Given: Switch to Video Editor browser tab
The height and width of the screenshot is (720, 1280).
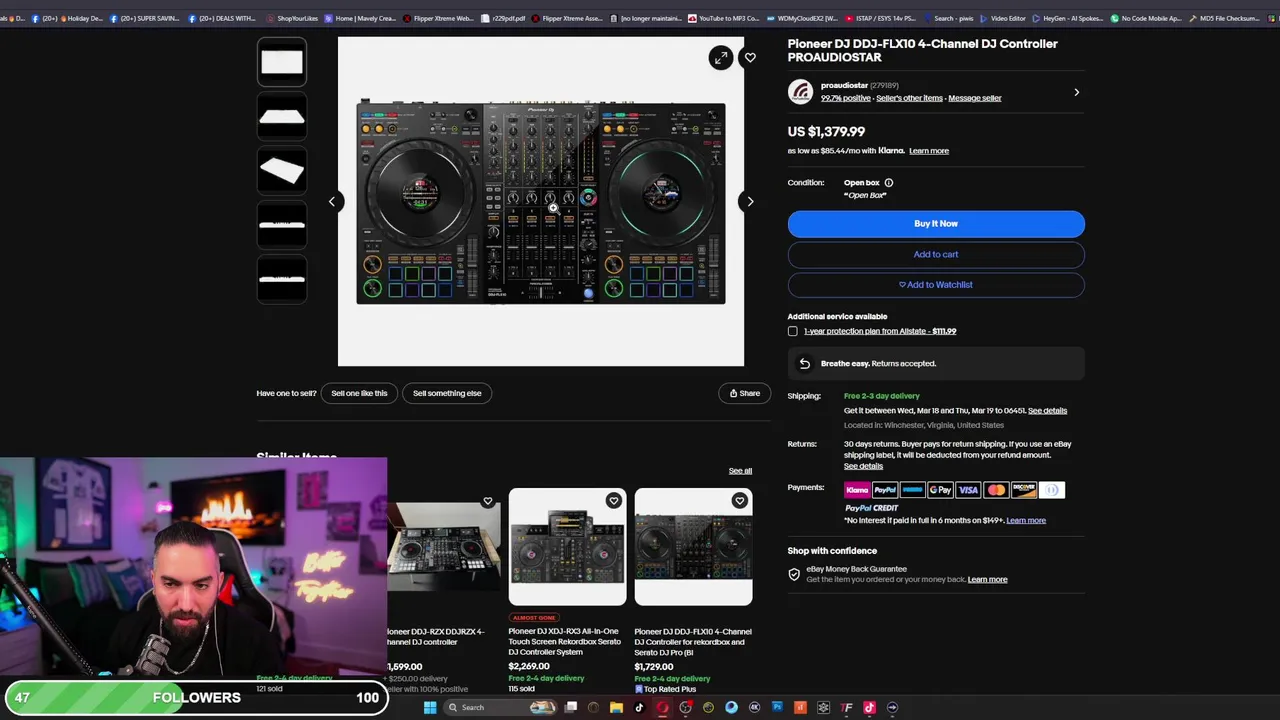Looking at the screenshot, I should [1003, 18].
